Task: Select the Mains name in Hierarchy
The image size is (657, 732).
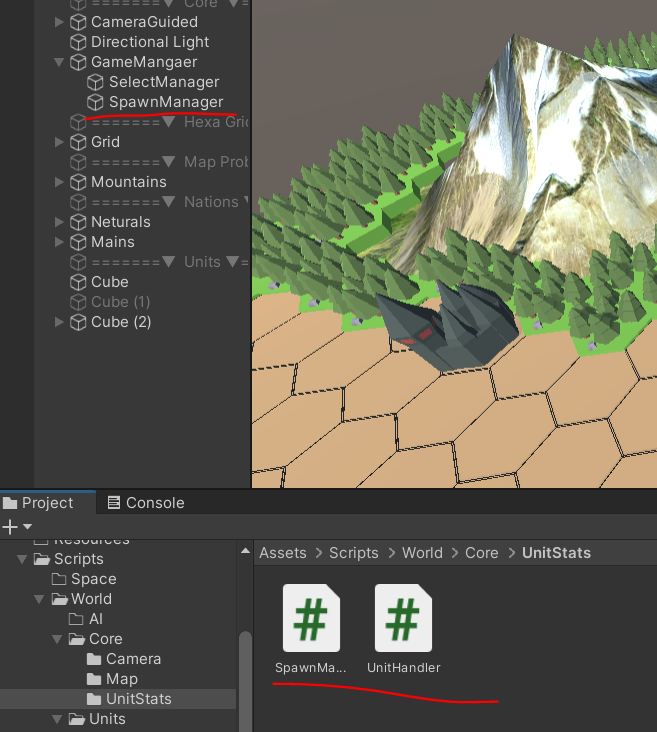Action: coord(113,242)
